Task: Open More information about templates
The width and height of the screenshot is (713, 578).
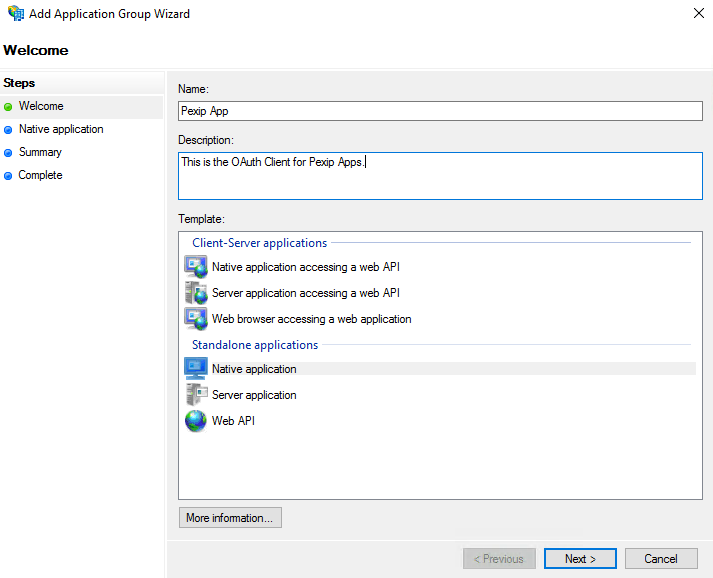Action: point(230,518)
